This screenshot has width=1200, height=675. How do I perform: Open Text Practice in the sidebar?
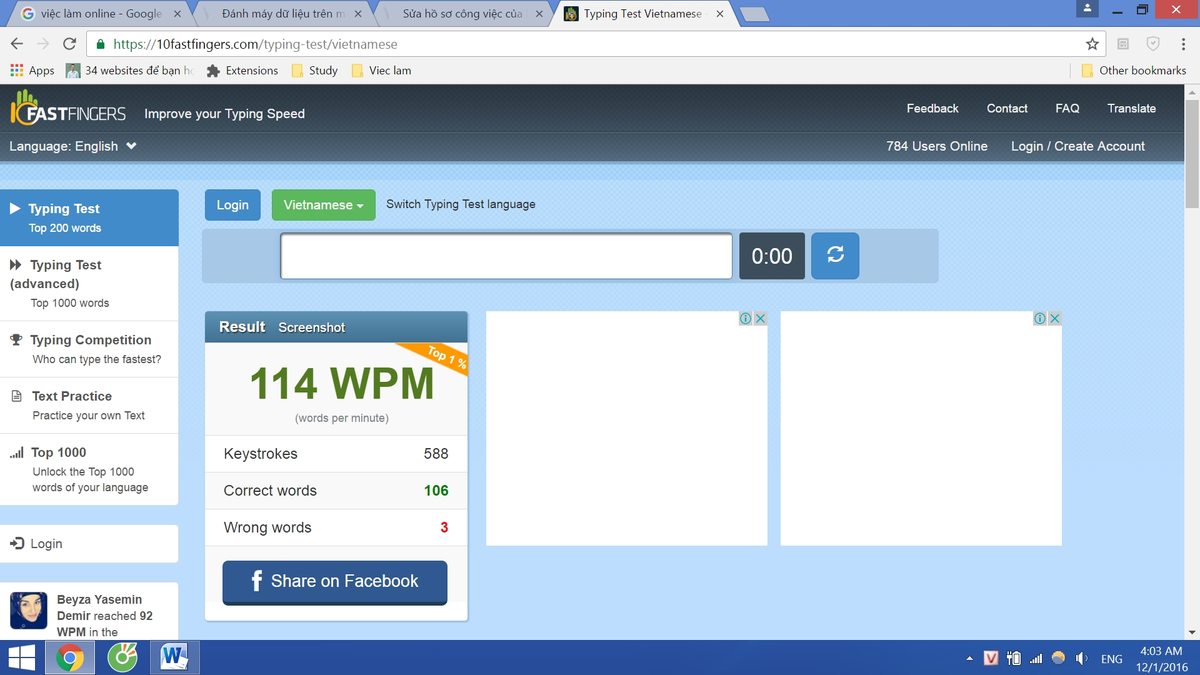(89, 405)
